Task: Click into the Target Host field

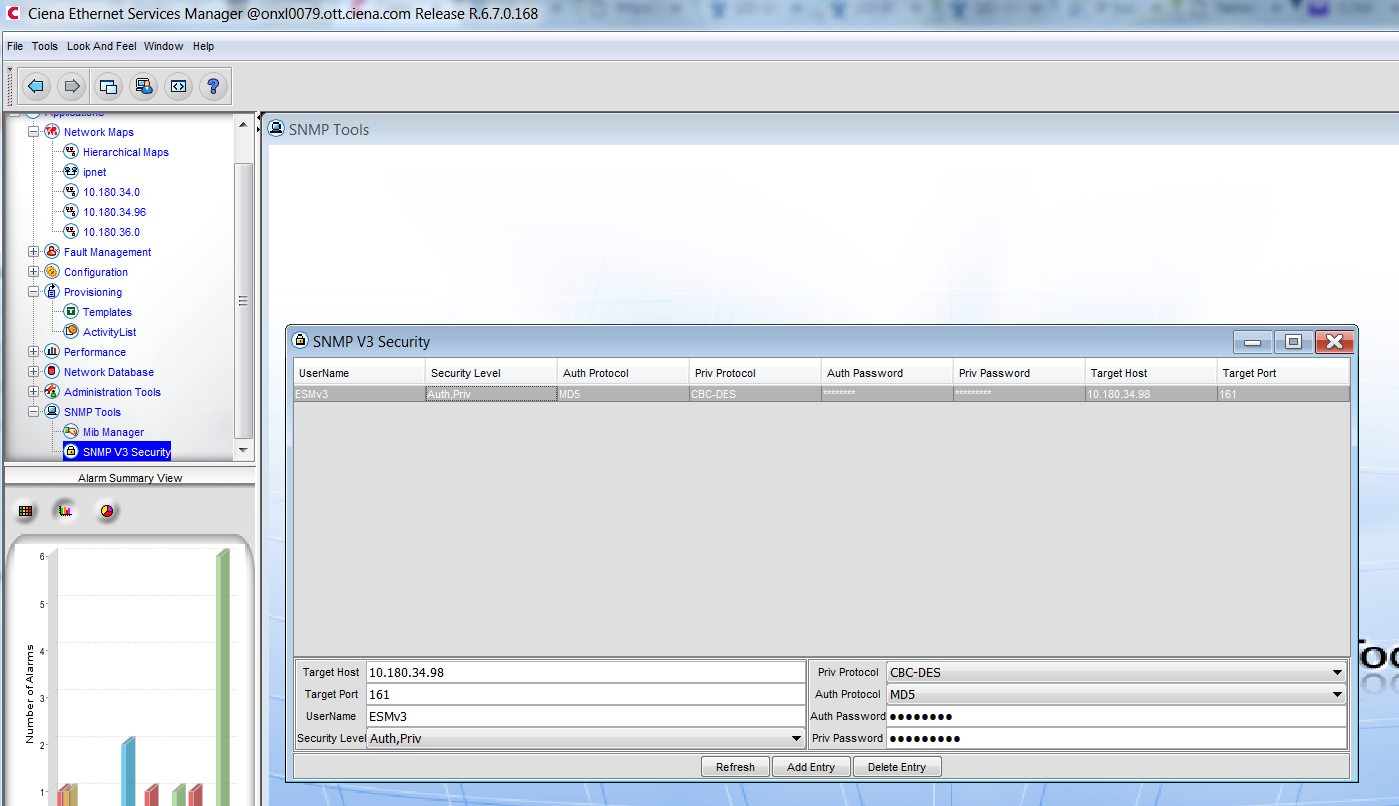Action: click(585, 673)
